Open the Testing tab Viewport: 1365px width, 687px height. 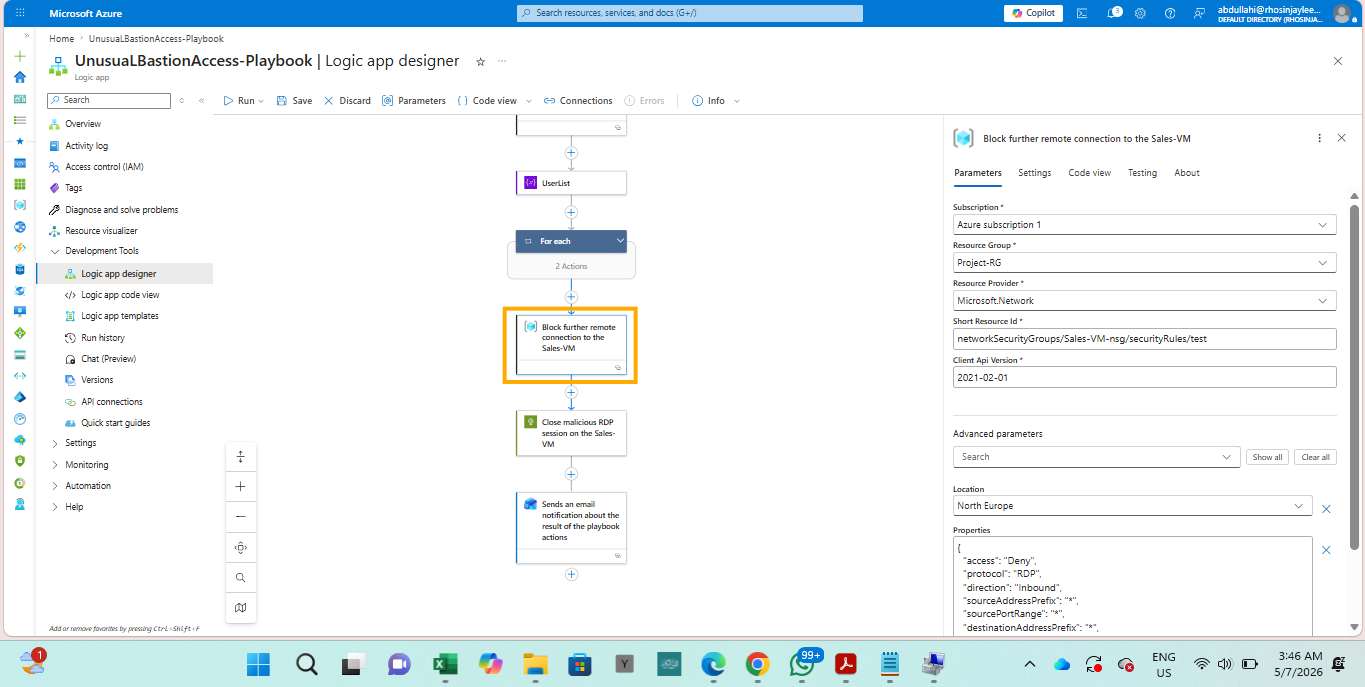coord(1142,173)
